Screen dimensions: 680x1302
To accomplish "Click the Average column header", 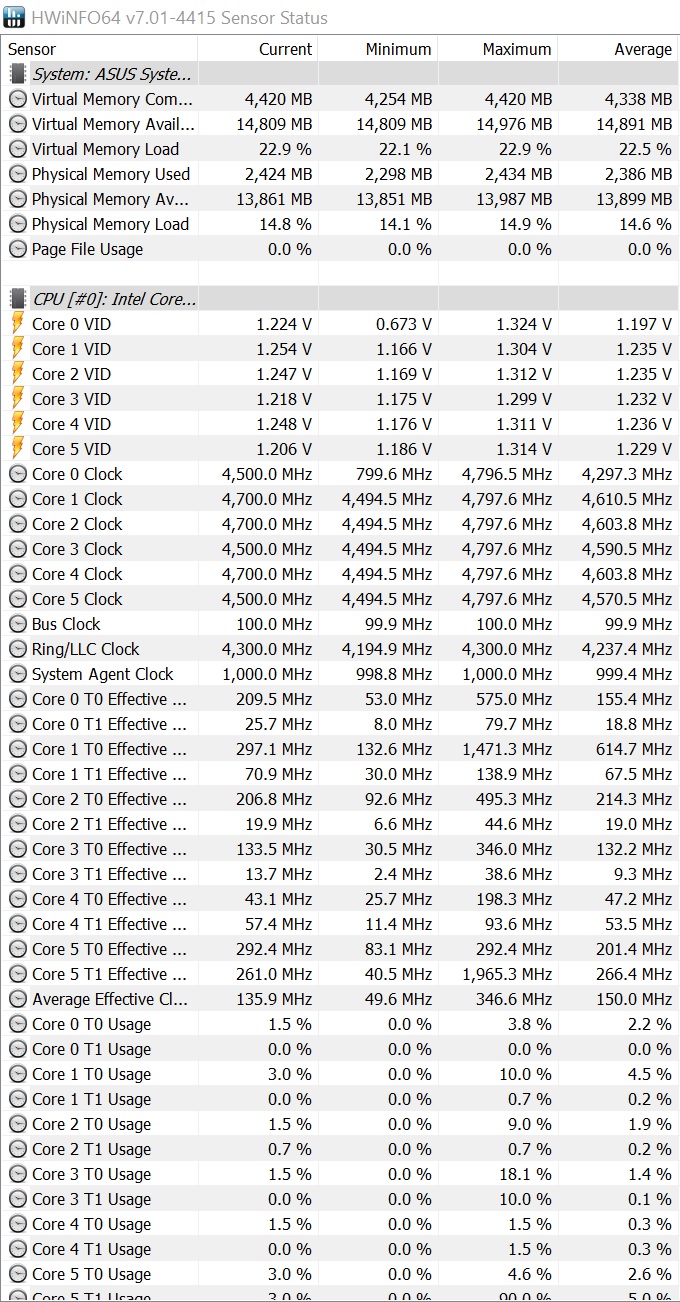I will coord(618,49).
